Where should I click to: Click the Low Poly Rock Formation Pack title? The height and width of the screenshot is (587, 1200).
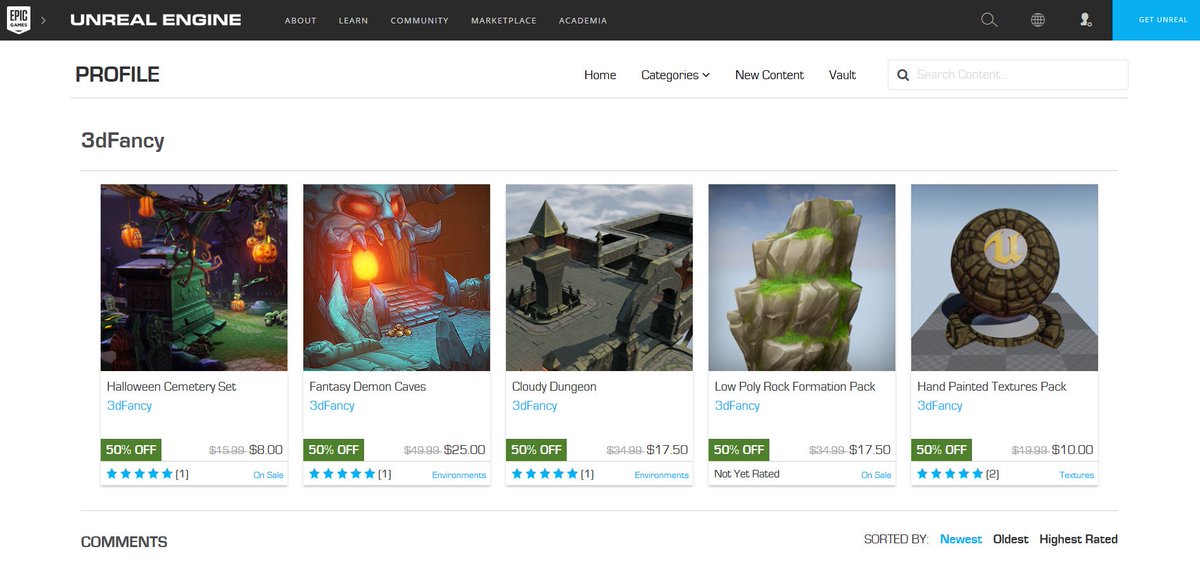coord(795,387)
